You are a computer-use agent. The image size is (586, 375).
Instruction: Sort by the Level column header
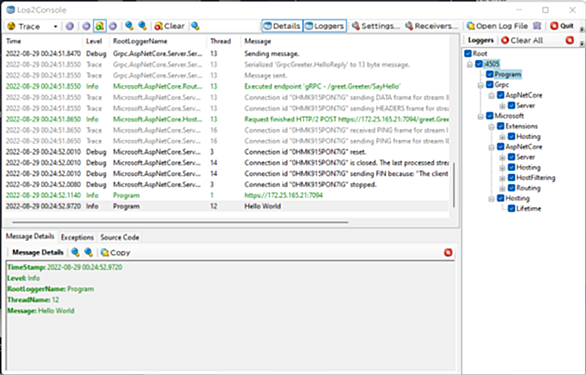click(95, 41)
